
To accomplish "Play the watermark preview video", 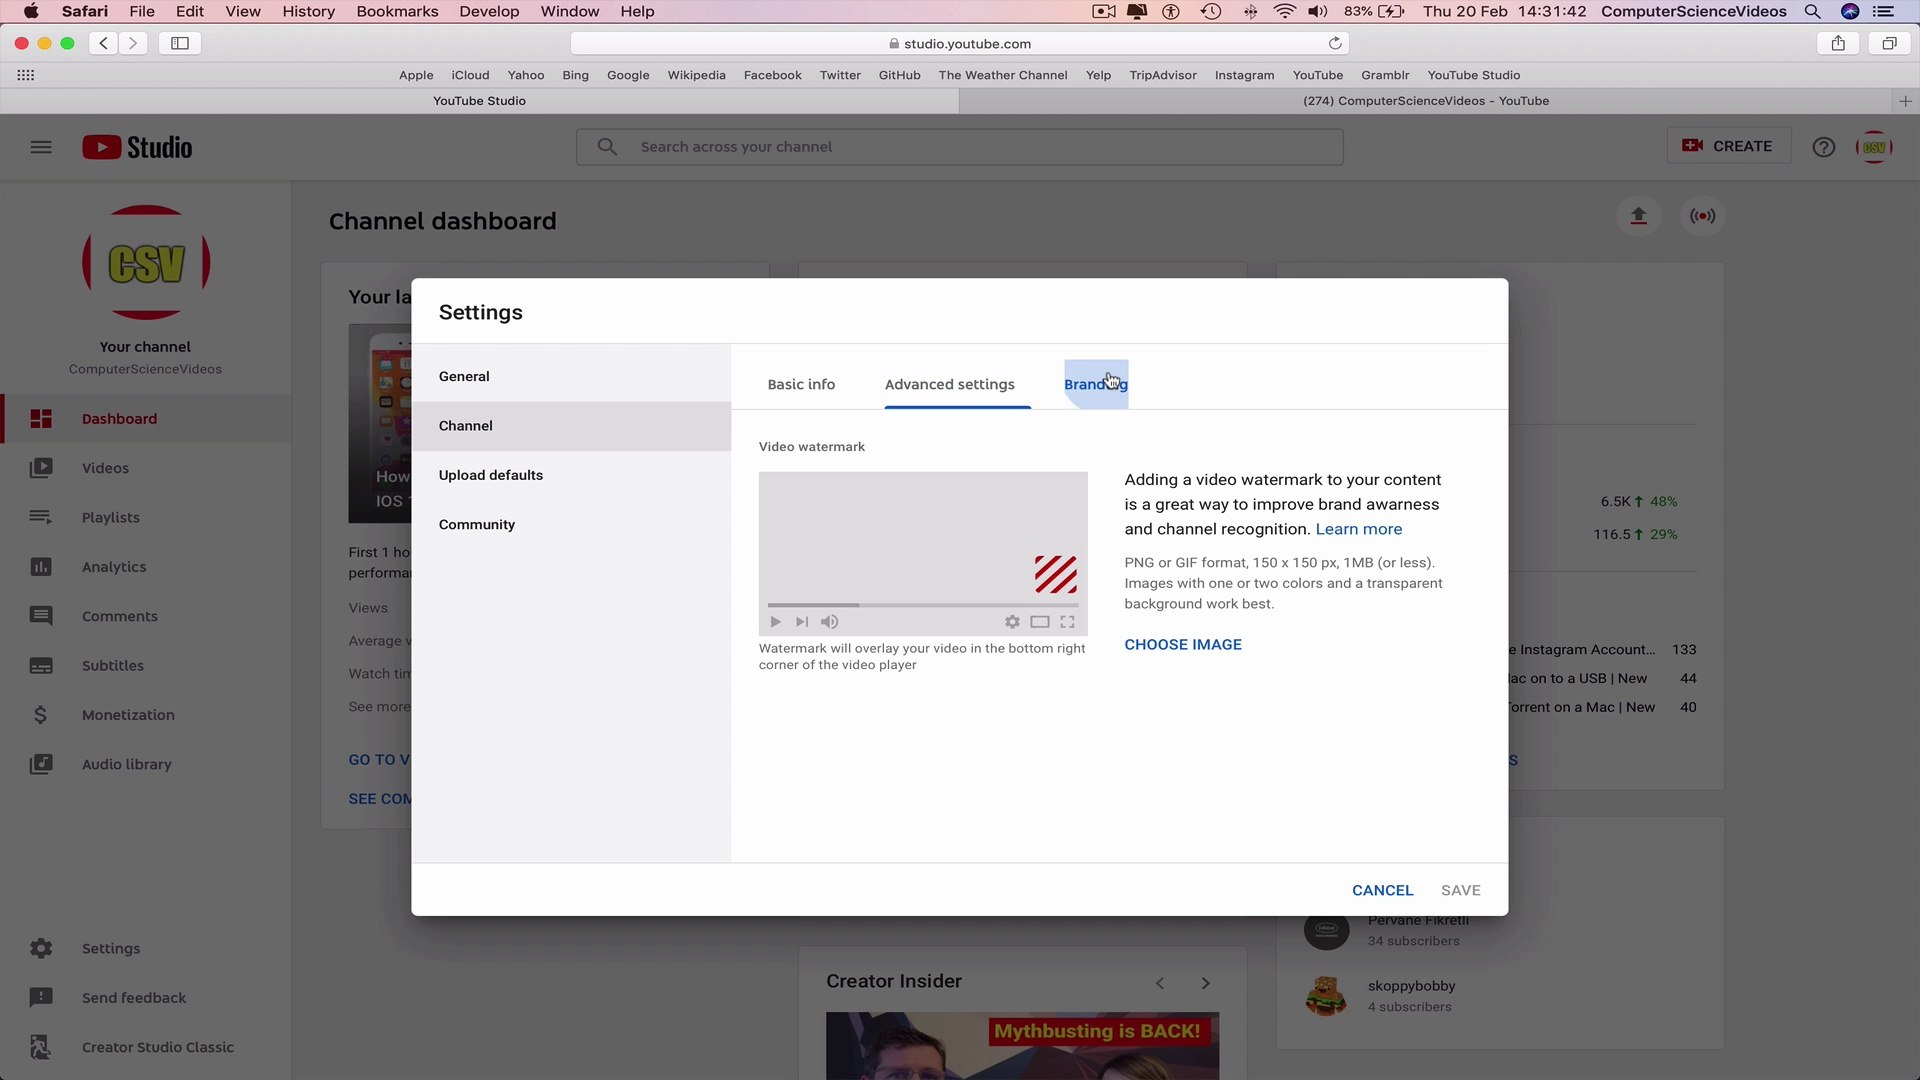I will [776, 621].
